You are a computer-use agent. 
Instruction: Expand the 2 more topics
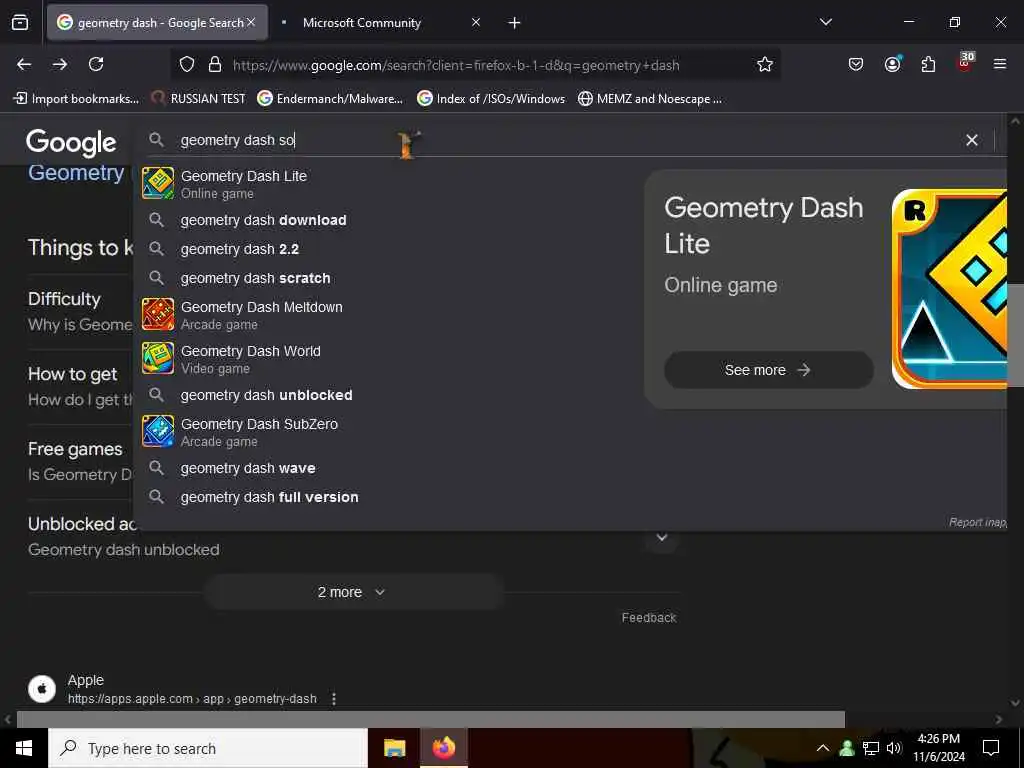353,592
